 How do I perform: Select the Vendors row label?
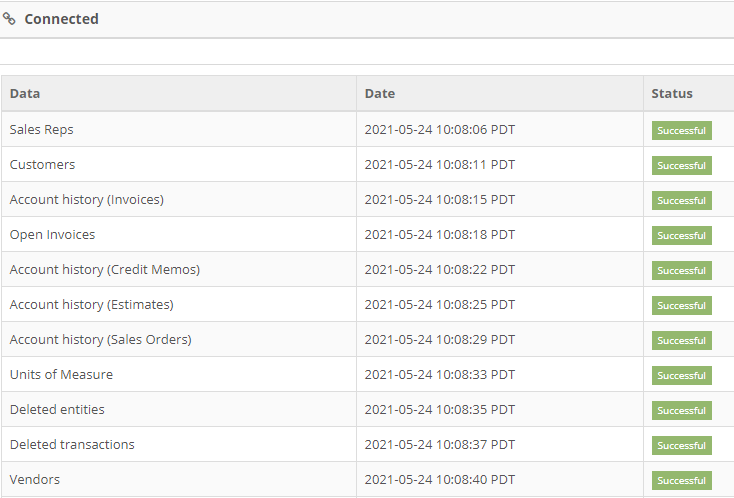coord(35,480)
